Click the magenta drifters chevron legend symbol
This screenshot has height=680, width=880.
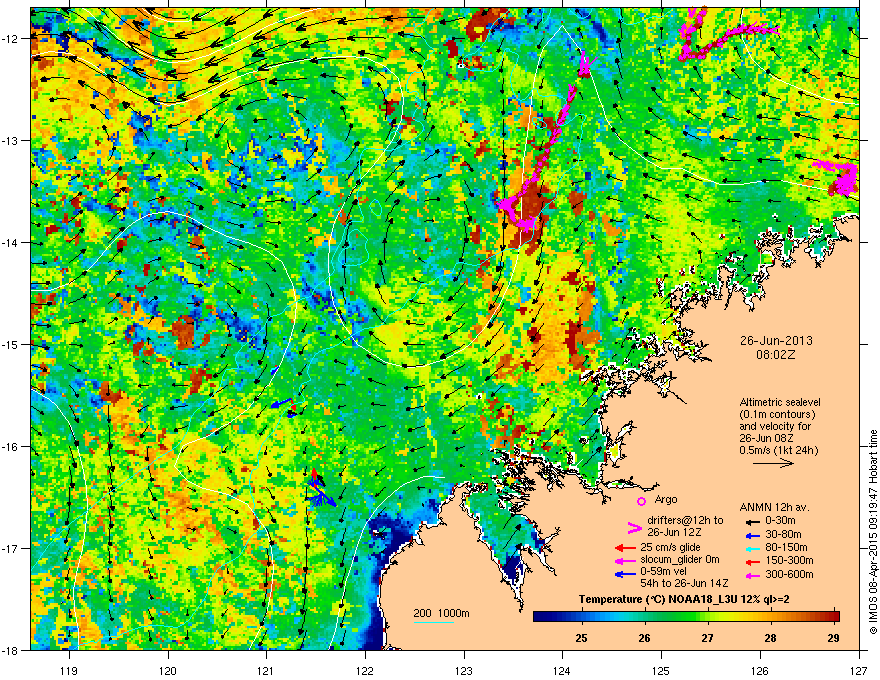634,527
